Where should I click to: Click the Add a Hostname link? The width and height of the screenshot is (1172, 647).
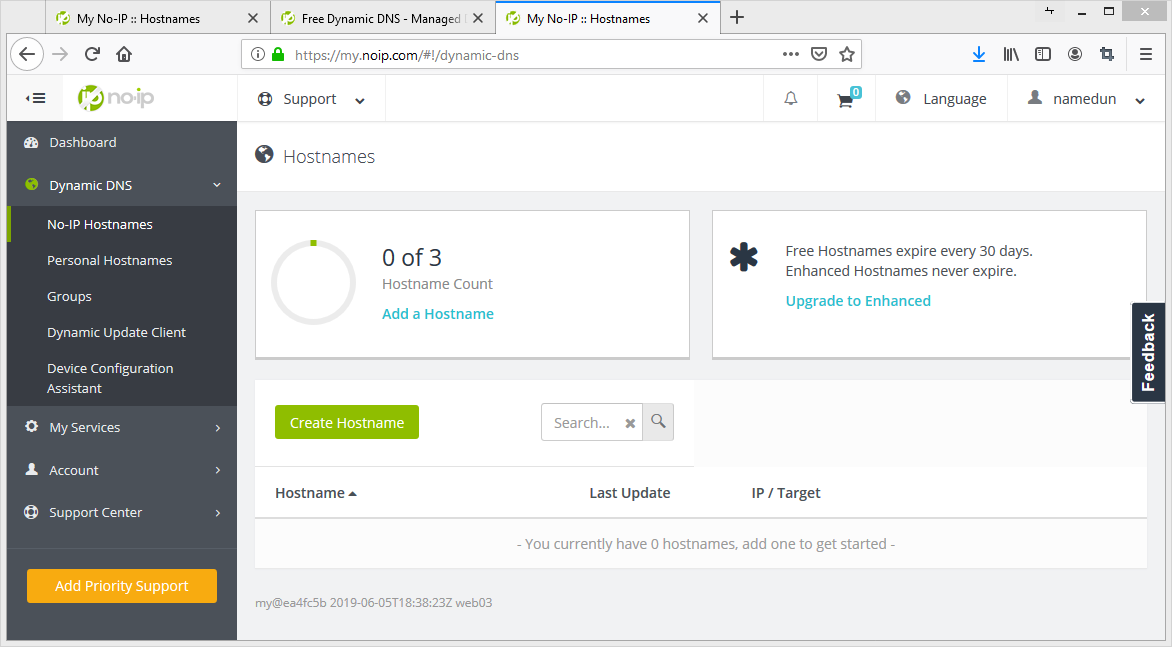coord(438,314)
